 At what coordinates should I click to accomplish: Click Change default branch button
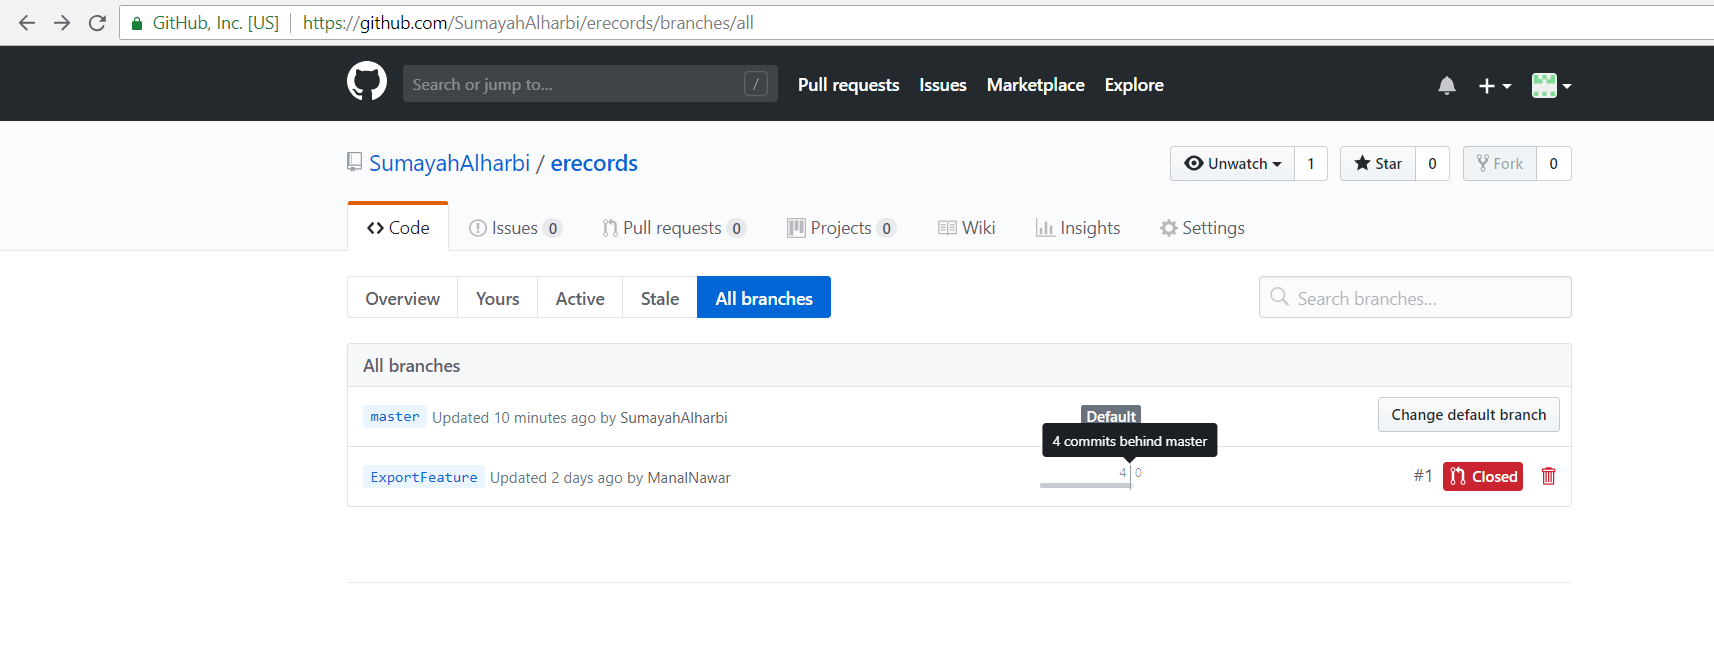1468,415
